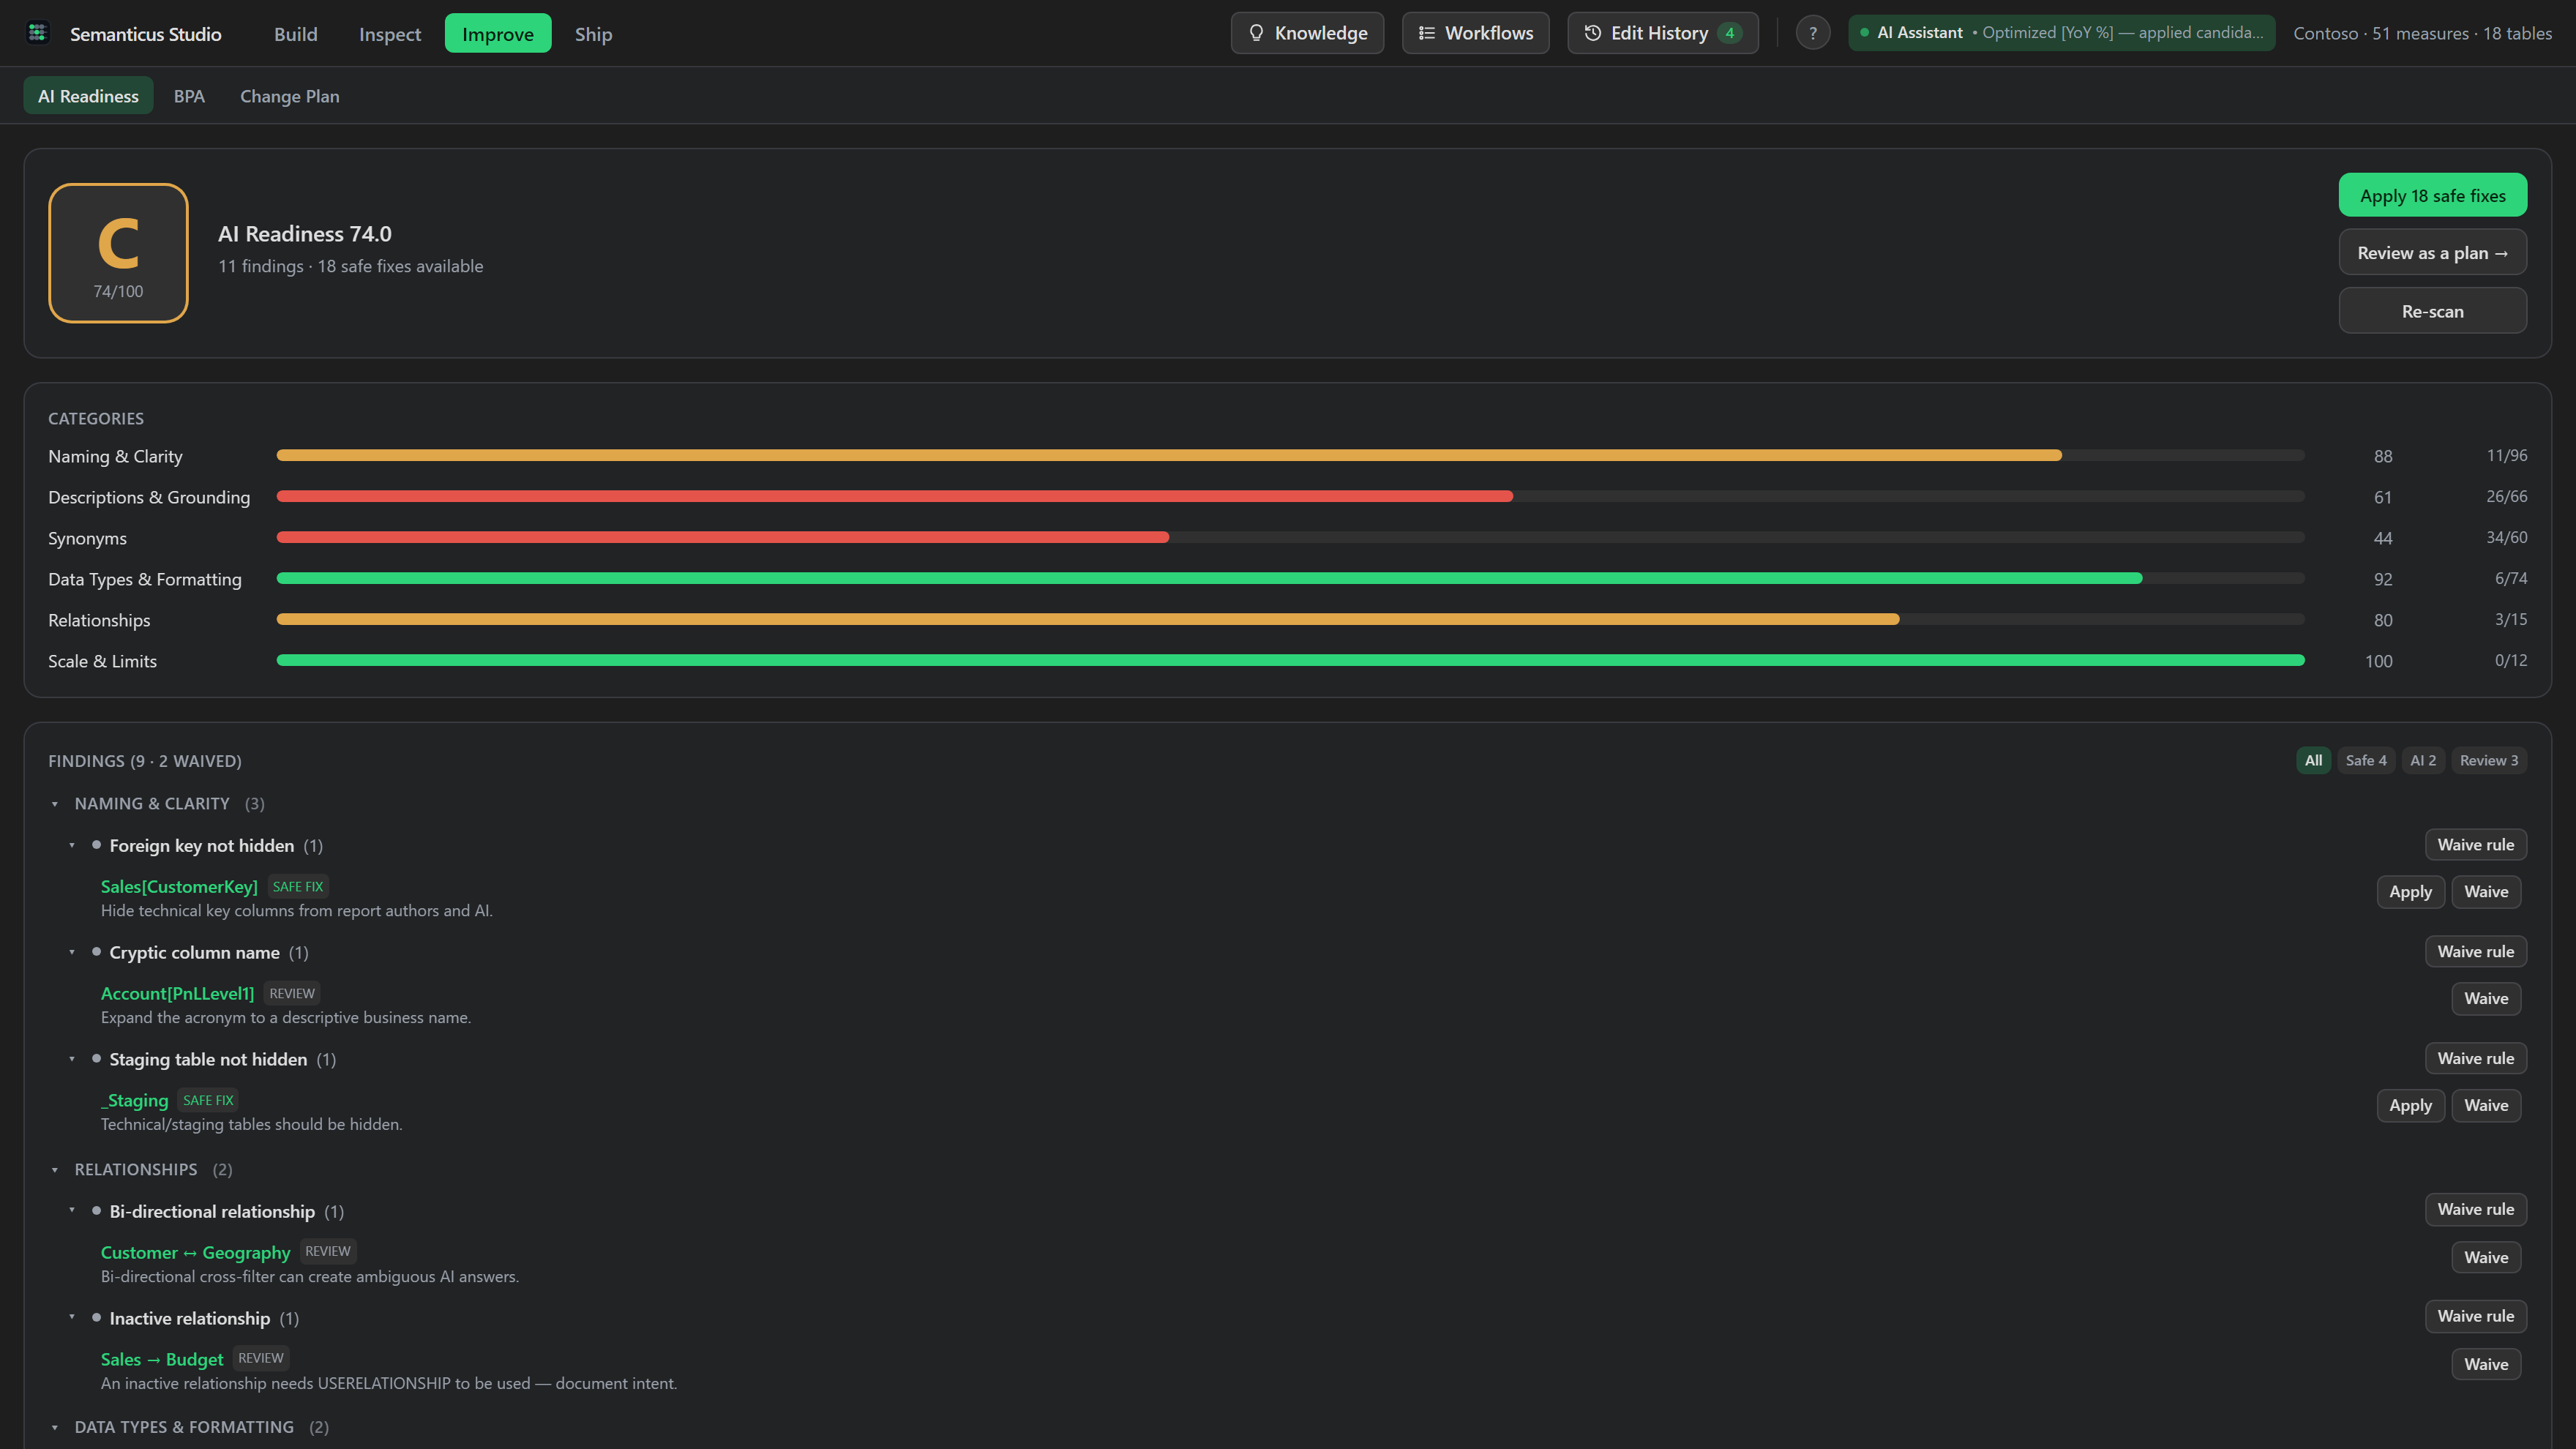Waive the Sales → Budget finding
Screen dimensions: 2576x1449
pyautogui.click(x=2486, y=1365)
